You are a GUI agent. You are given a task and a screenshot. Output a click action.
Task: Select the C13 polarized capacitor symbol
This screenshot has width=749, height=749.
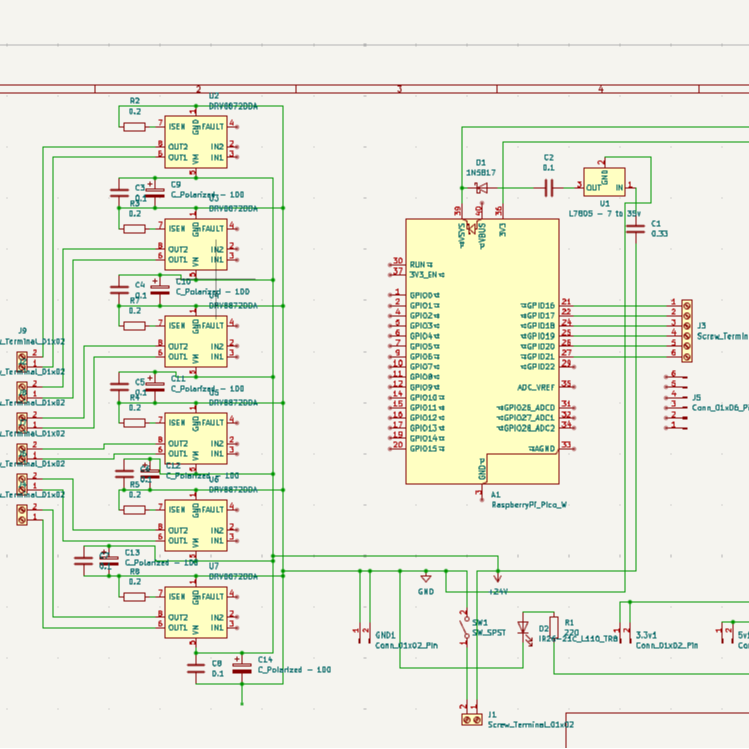(109, 560)
